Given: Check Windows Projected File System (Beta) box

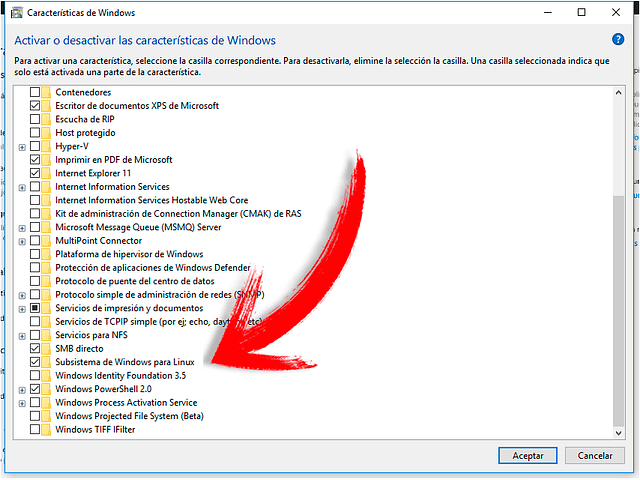Looking at the screenshot, I should [x=35, y=416].
